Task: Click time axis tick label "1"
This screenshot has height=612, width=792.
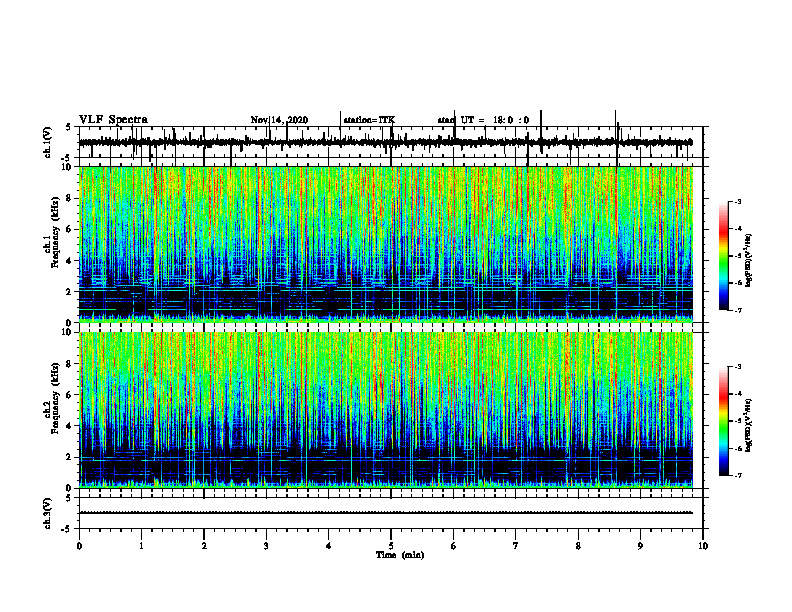Action: 141,546
